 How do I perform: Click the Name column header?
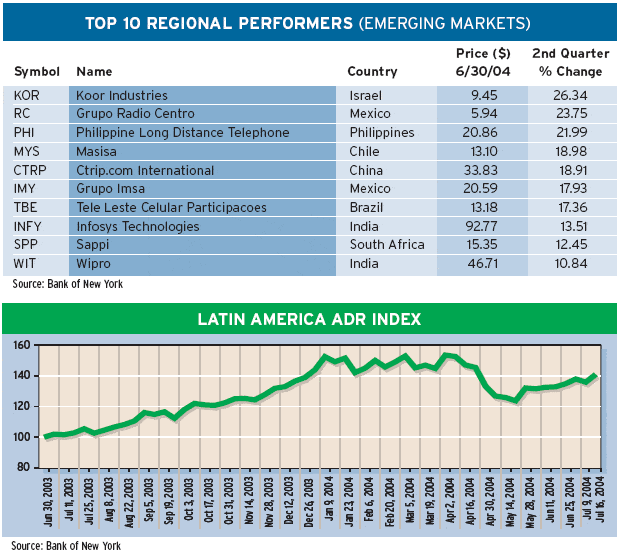(94, 71)
